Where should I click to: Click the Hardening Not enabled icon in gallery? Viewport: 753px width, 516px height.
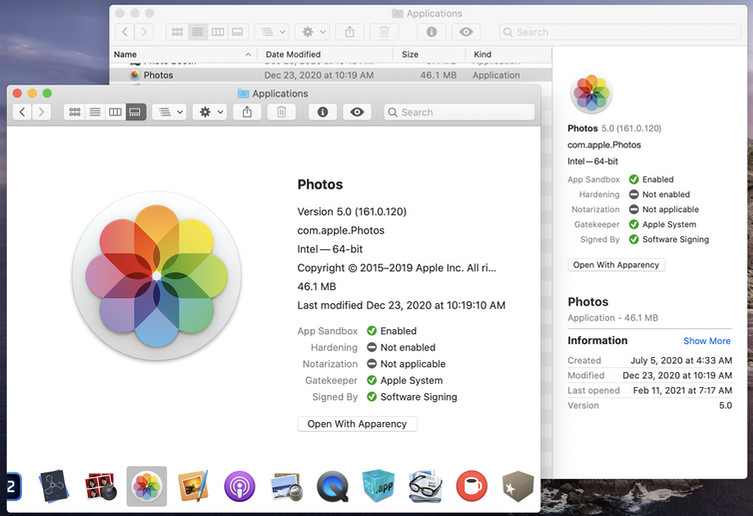[371, 347]
